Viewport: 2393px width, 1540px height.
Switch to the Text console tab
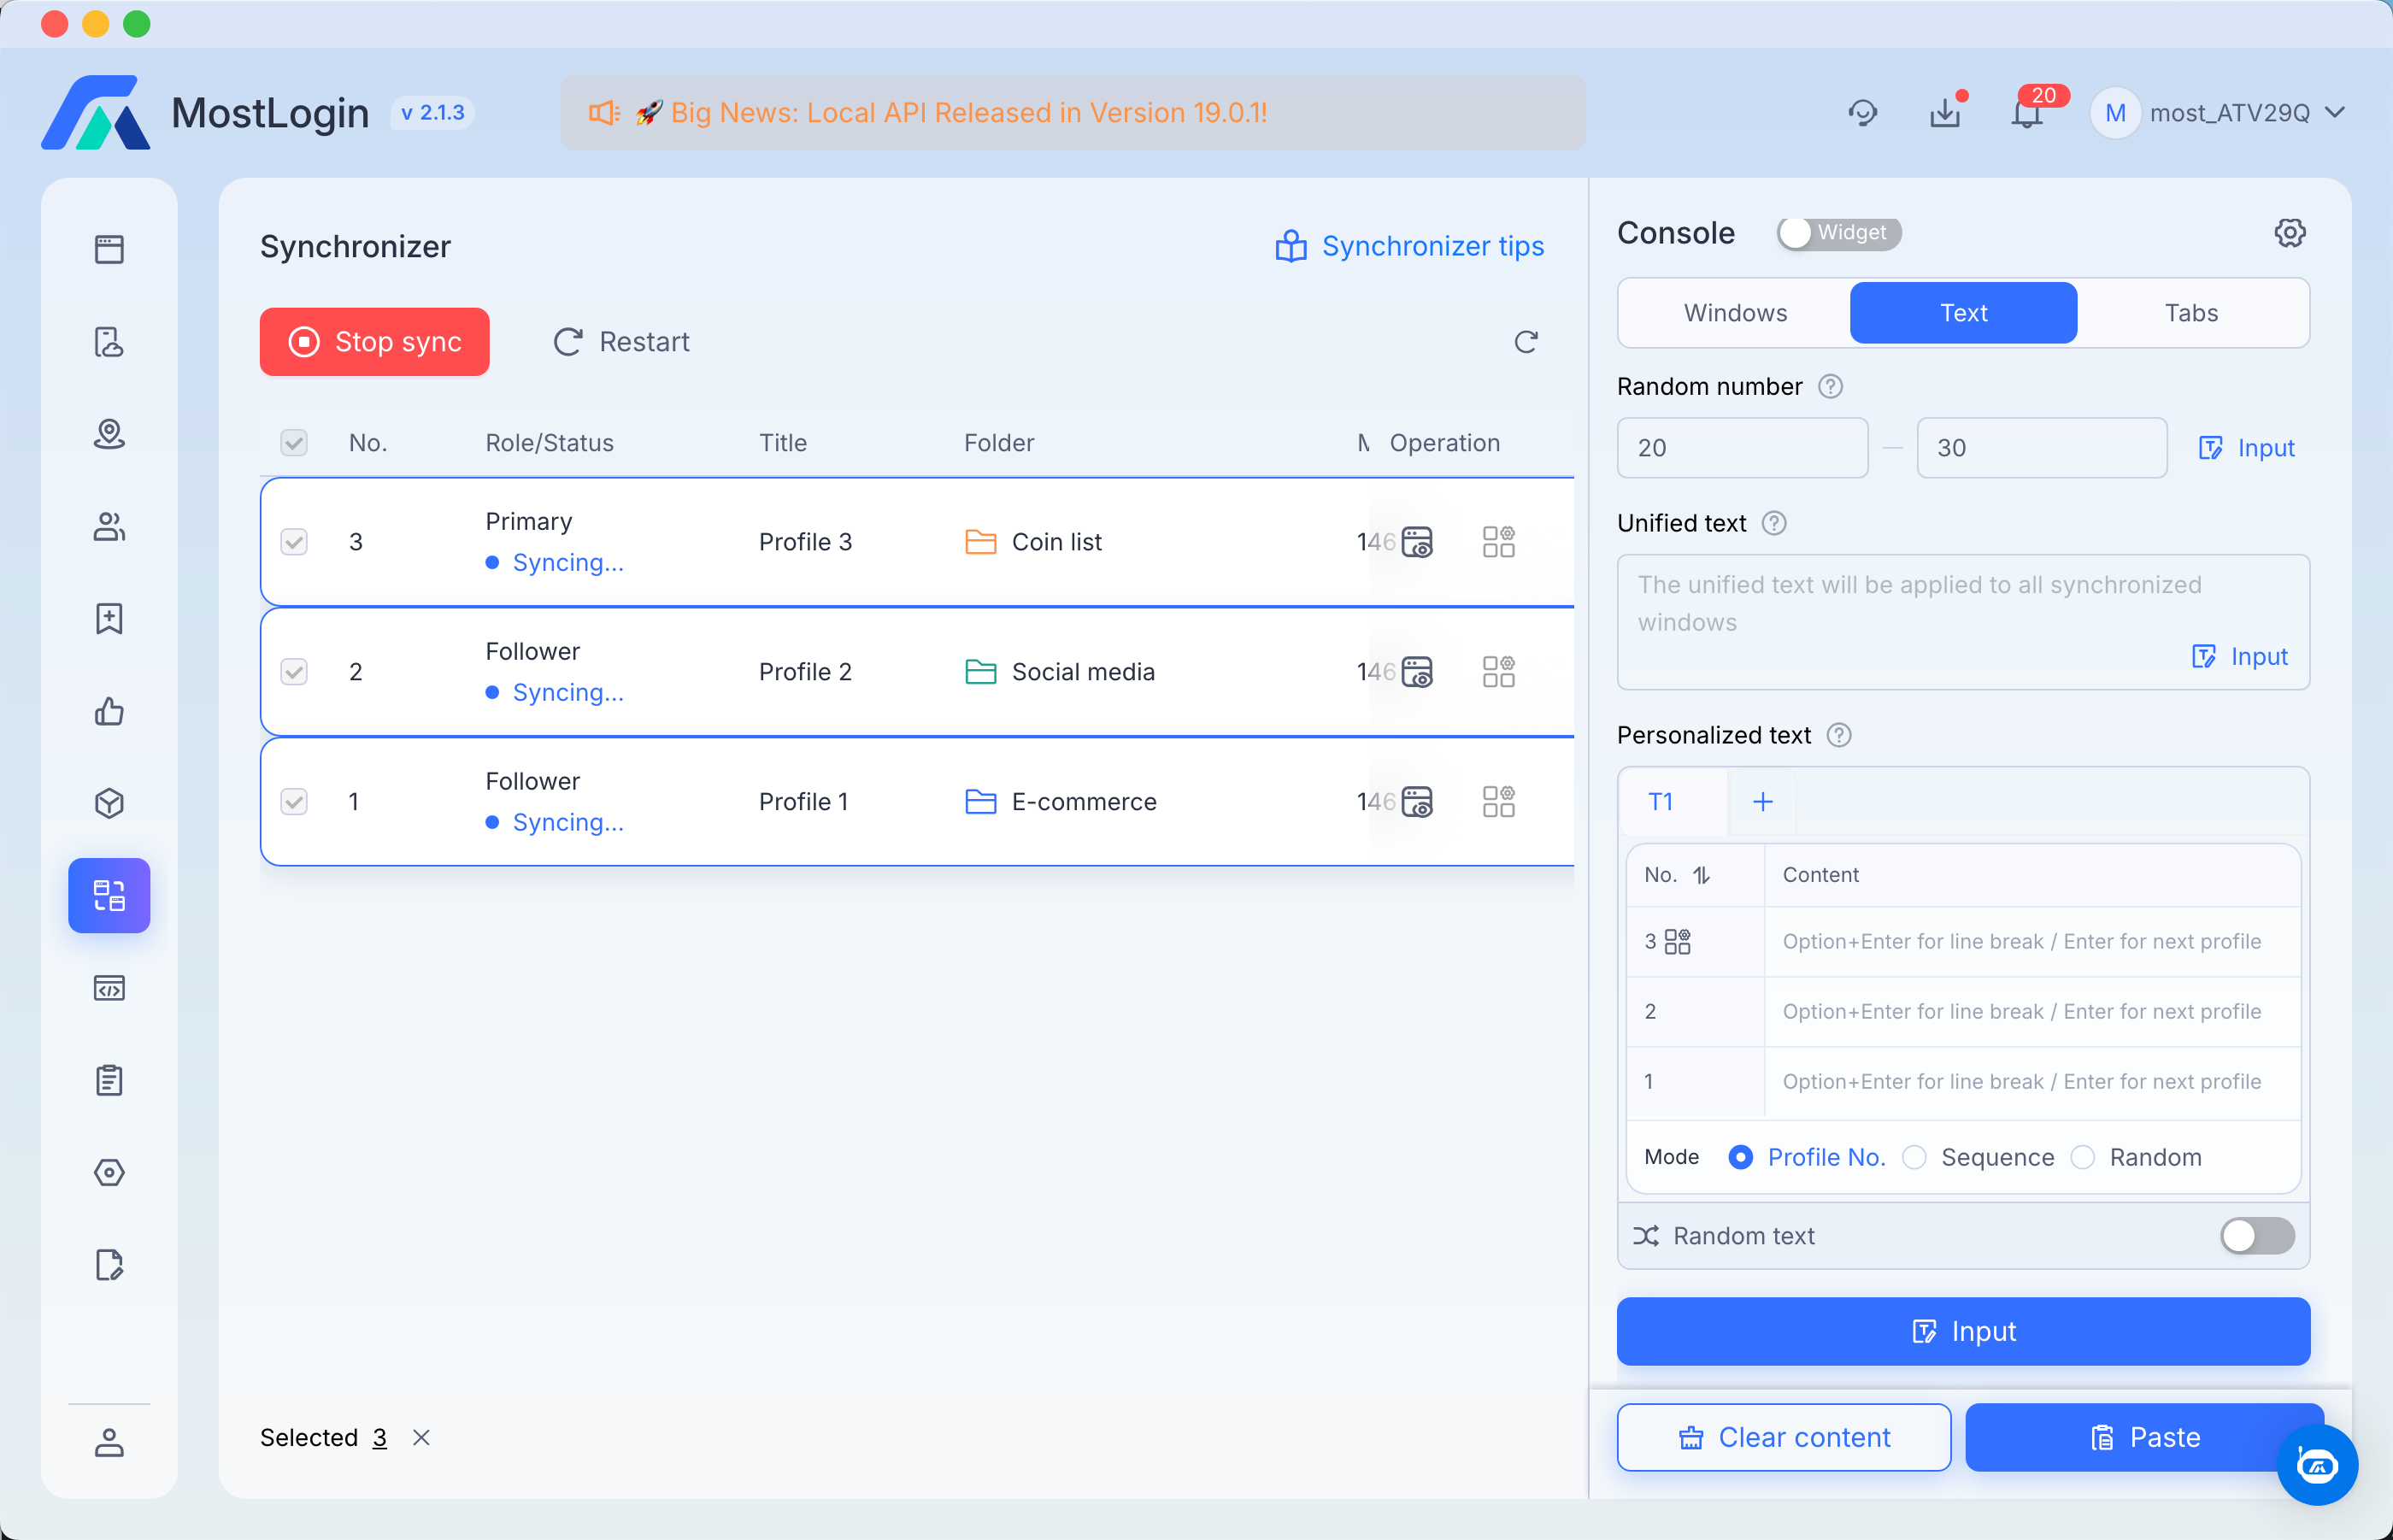(1963, 313)
